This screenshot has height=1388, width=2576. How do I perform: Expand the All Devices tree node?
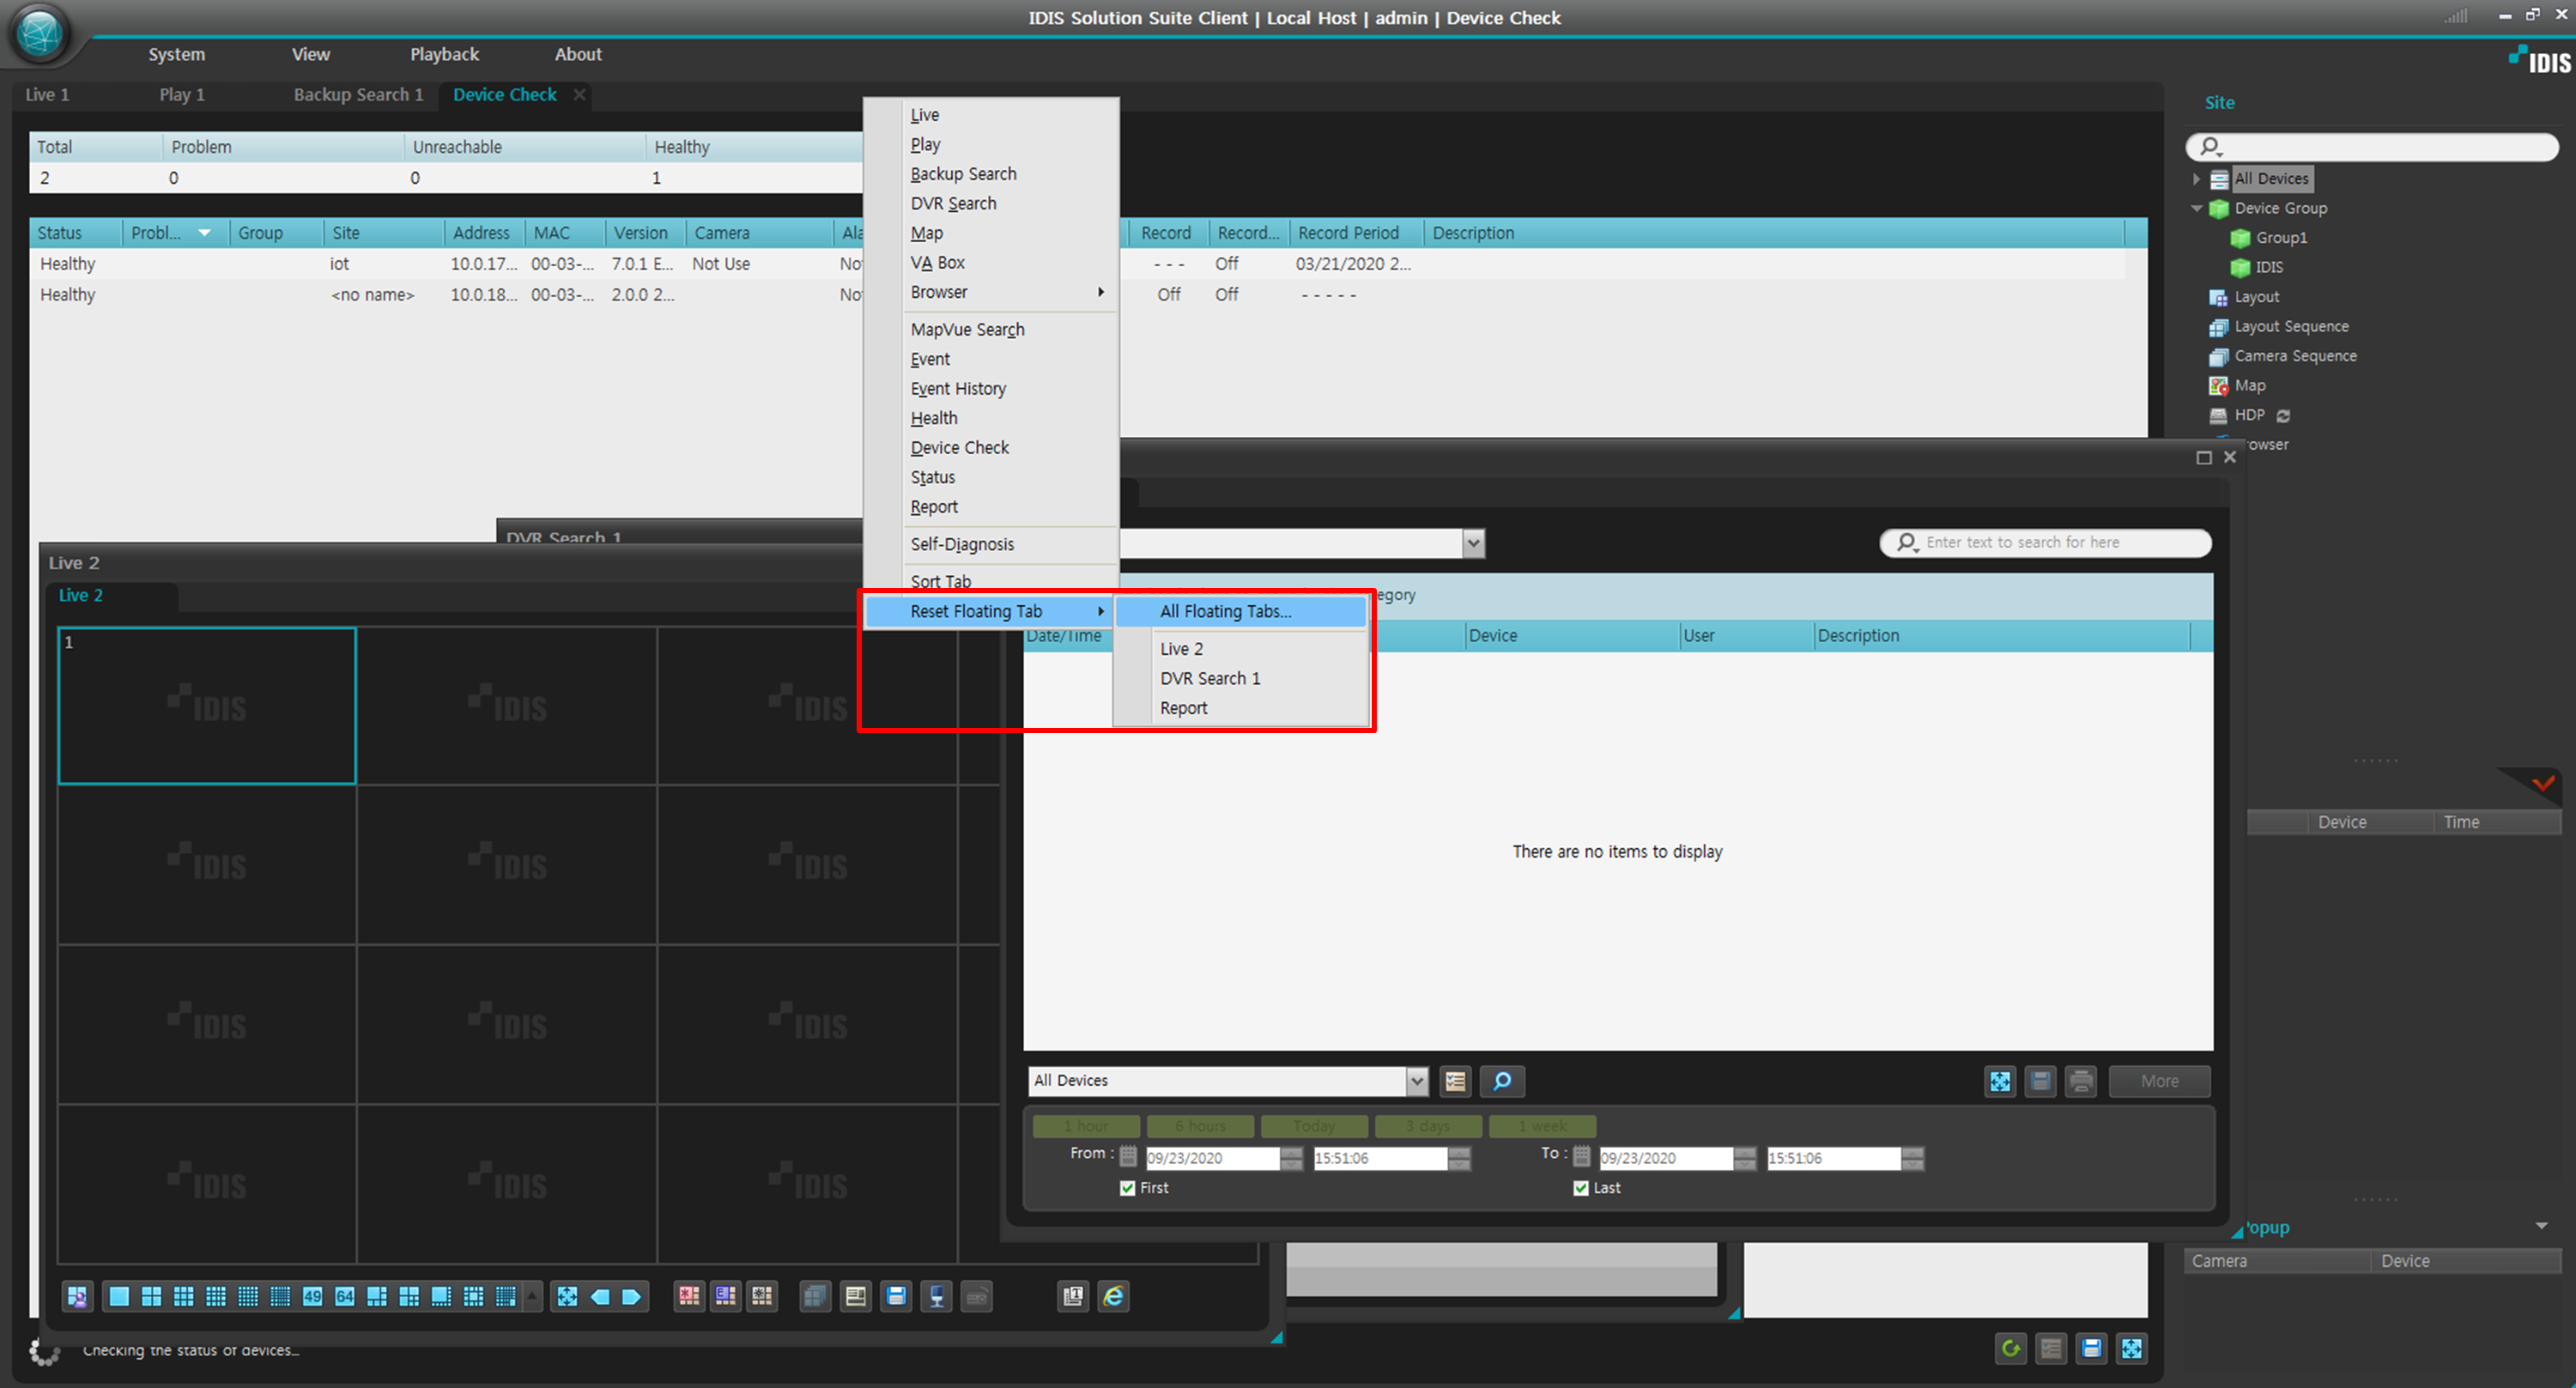[2196, 179]
